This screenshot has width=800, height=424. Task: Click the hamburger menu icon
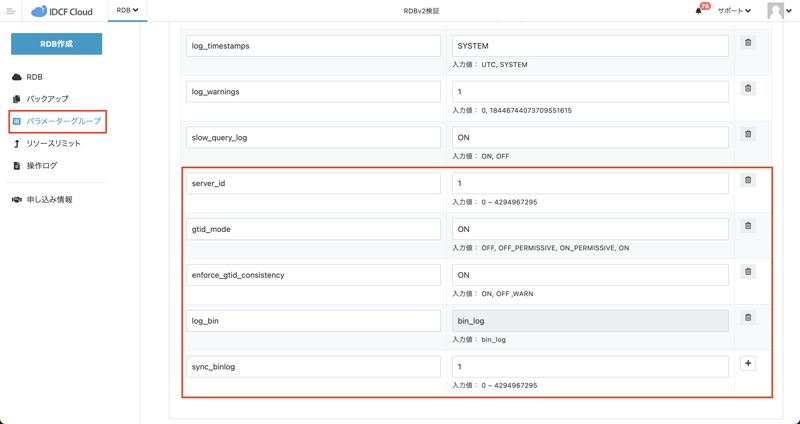[11, 11]
